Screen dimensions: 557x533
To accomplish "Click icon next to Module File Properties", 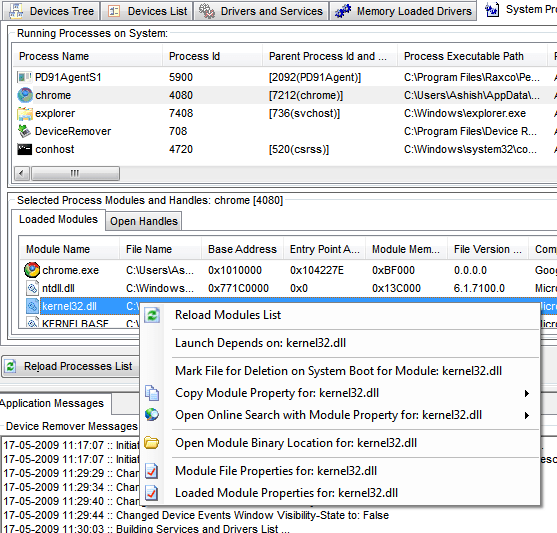I will pos(152,471).
